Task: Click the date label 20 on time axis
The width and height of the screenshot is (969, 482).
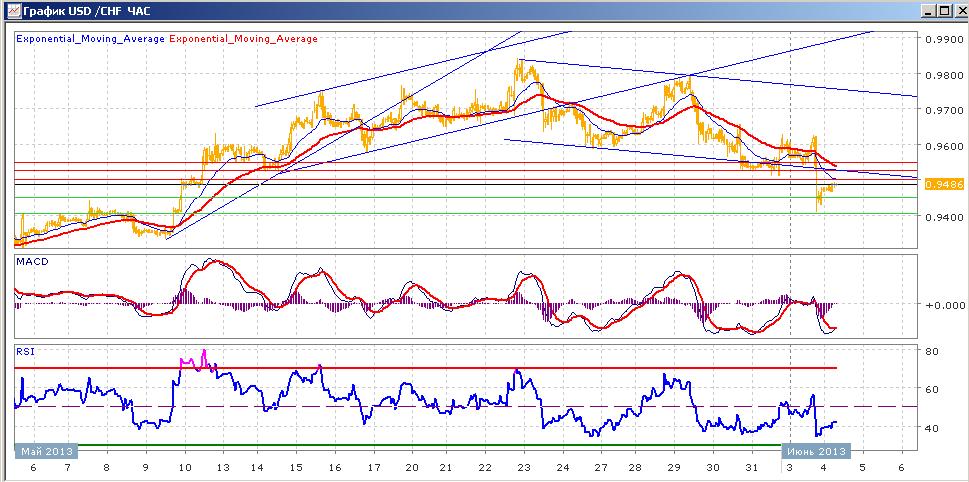Action: coord(412,468)
